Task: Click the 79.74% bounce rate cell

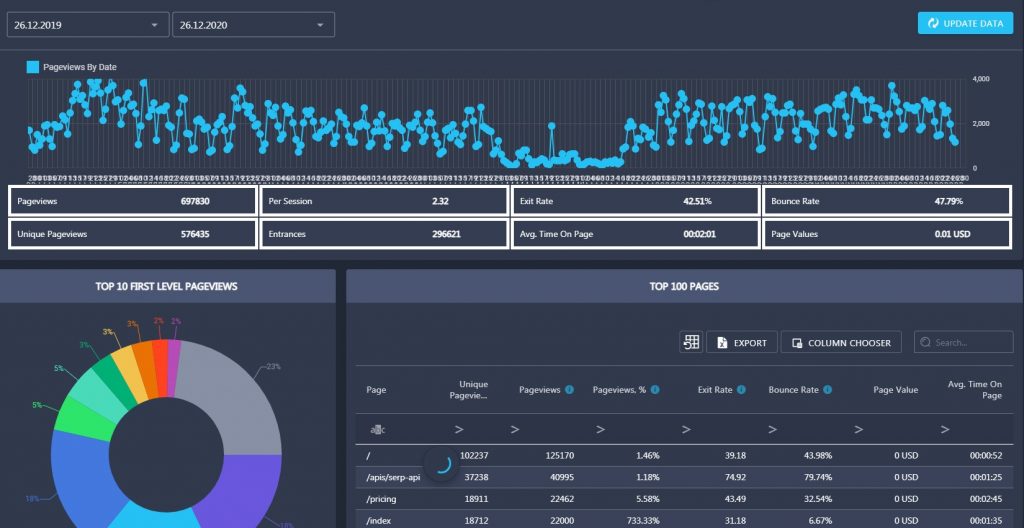Action: (x=817, y=477)
